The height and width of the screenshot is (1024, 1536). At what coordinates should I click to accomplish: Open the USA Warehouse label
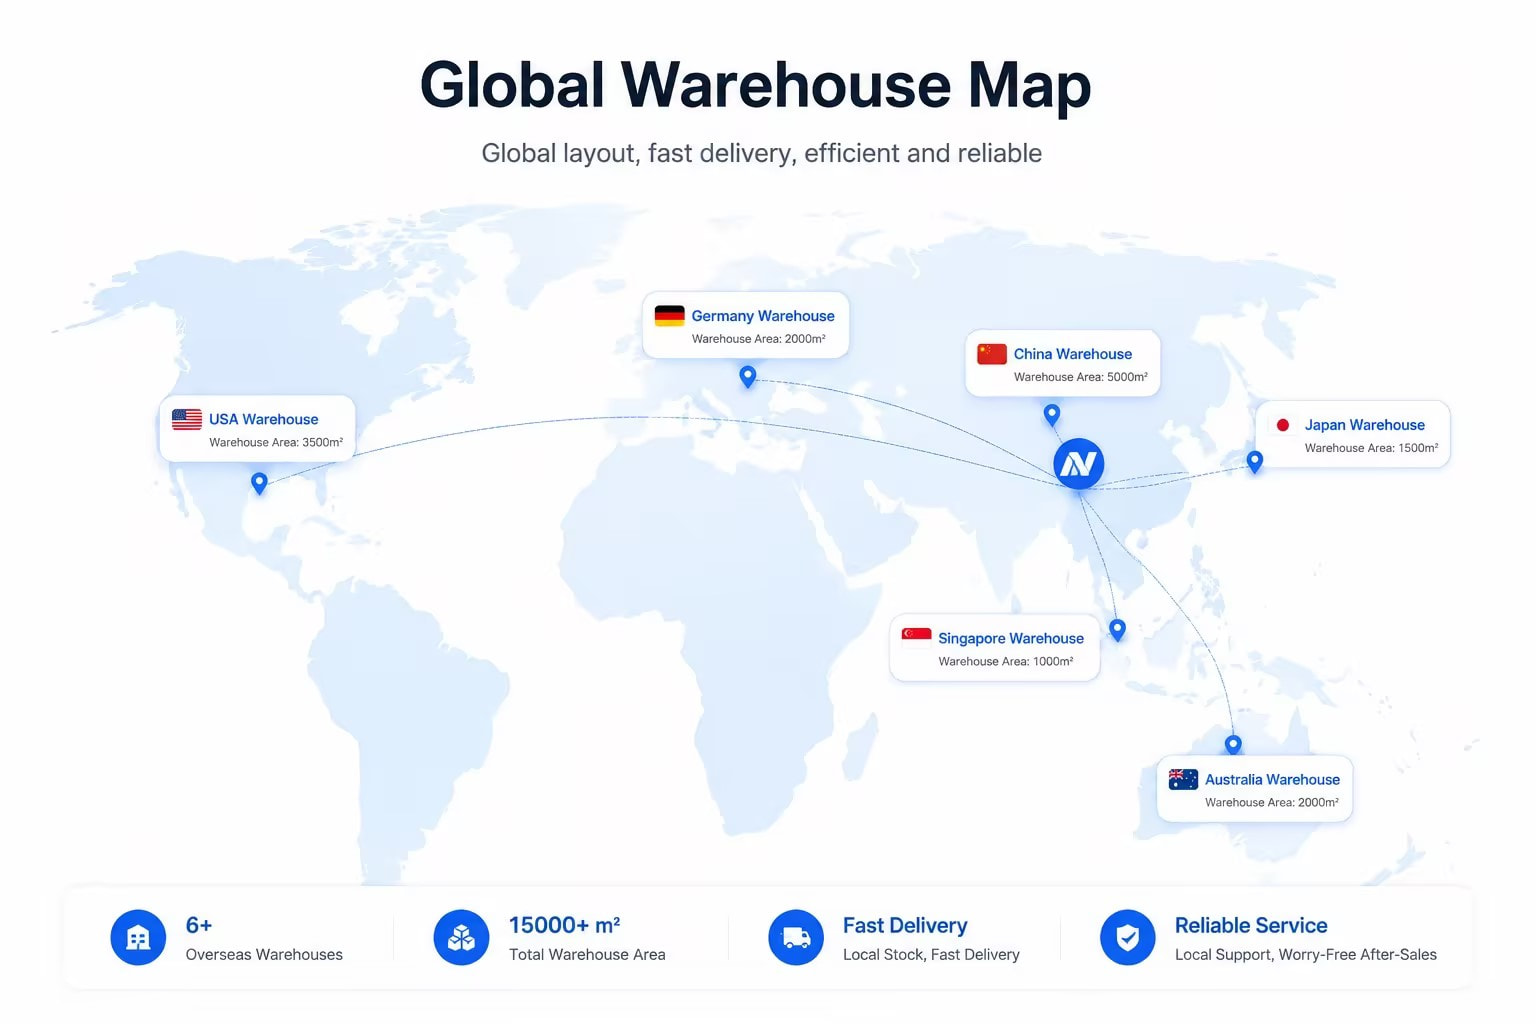[264, 420]
